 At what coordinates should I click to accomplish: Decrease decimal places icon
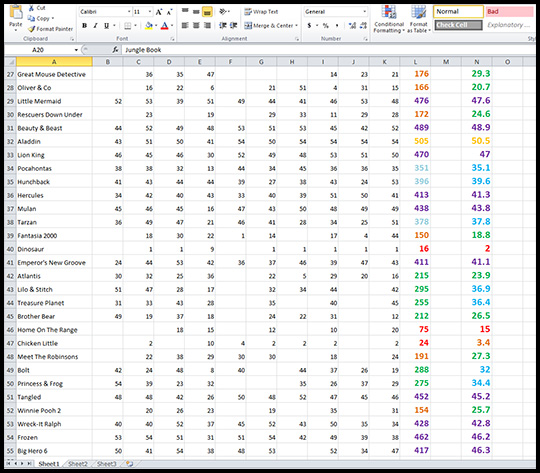[x=363, y=25]
